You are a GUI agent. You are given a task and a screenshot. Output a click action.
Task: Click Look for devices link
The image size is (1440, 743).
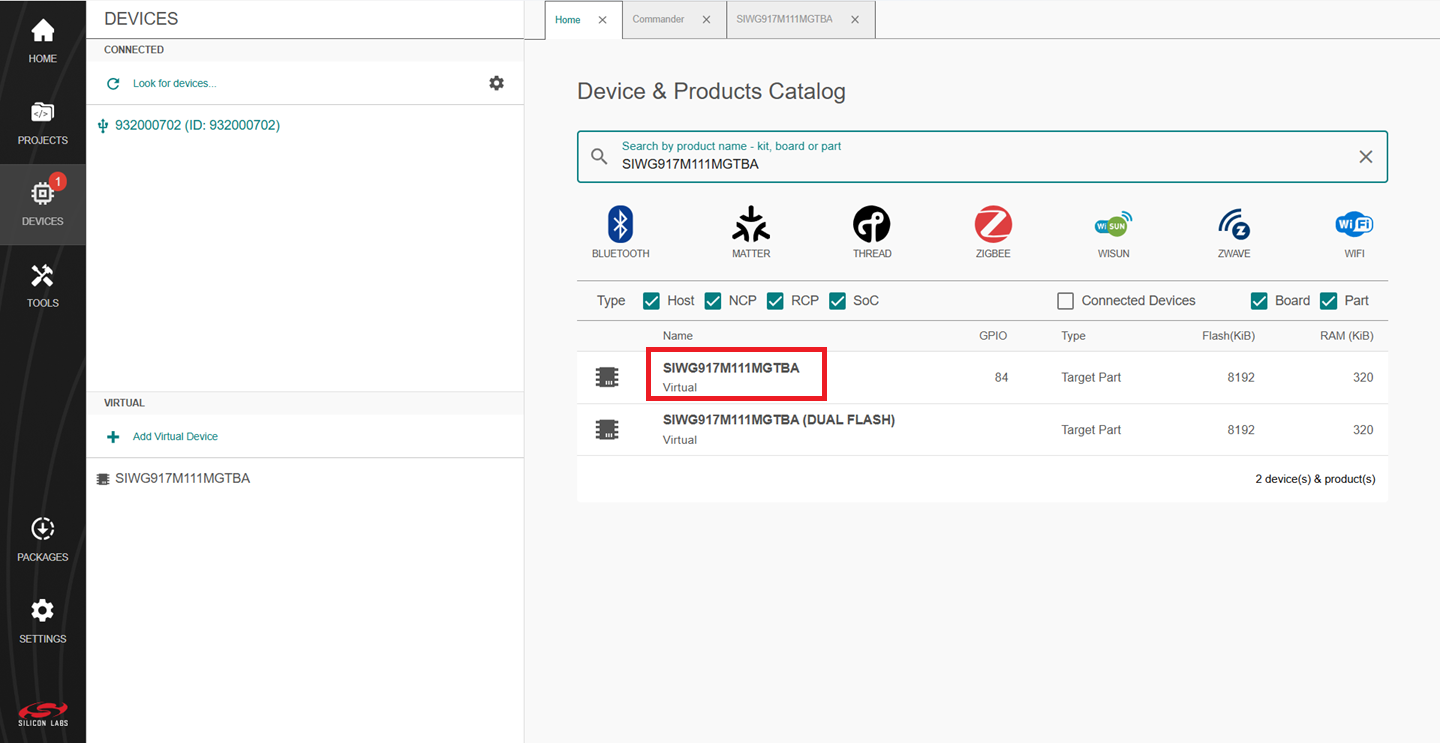[174, 83]
